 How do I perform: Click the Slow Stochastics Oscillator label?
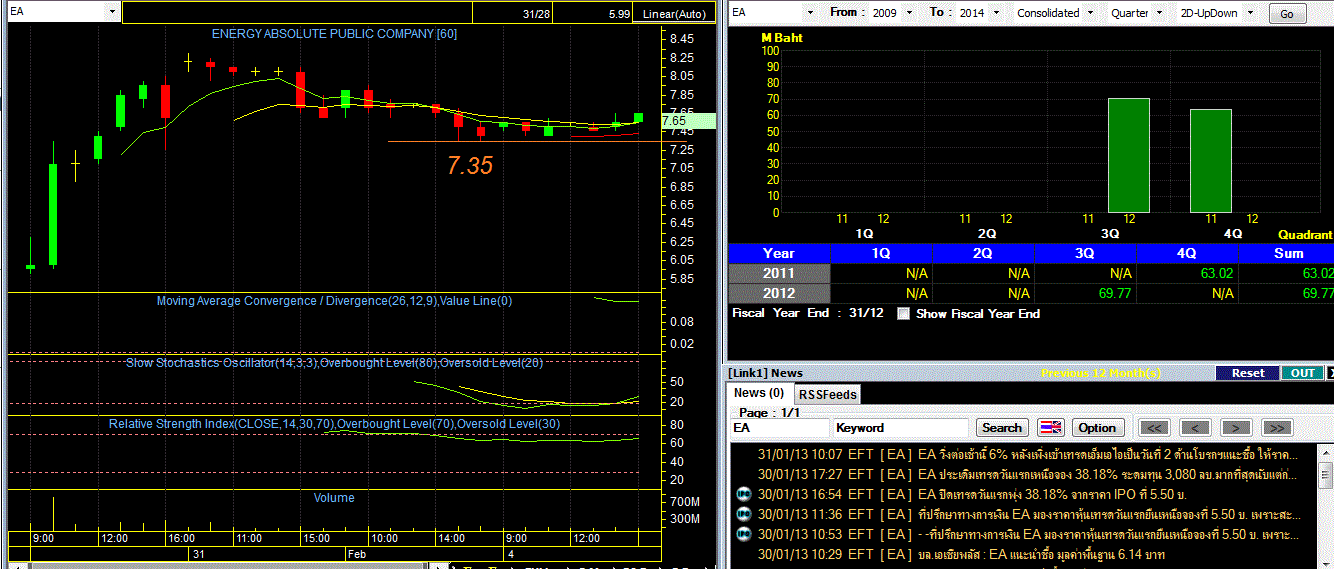pyautogui.click(x=334, y=363)
